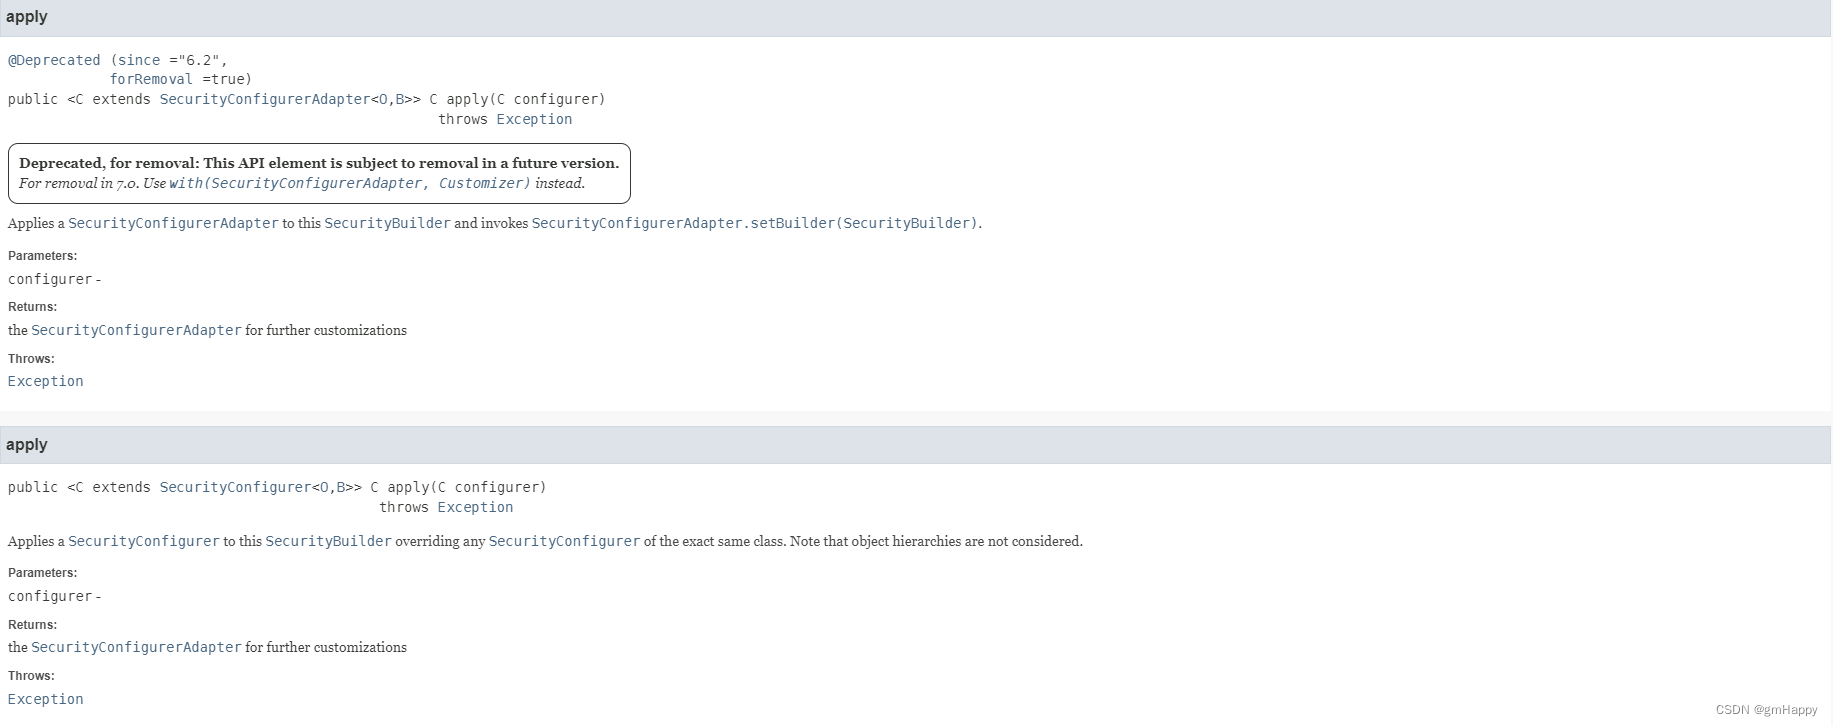Open SecurityBuilder link before 'and invokes'
The image size is (1833, 726).
coord(387,223)
